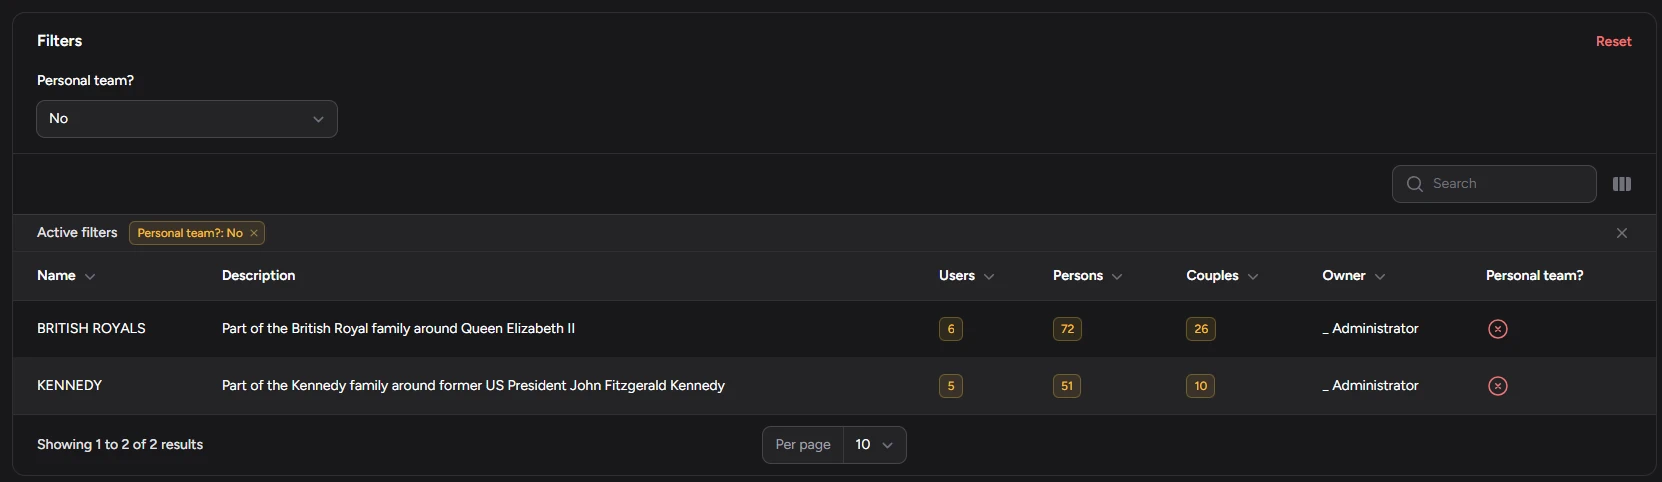This screenshot has width=1662, height=482.
Task: Open the Per page dropdown
Action: tap(874, 445)
